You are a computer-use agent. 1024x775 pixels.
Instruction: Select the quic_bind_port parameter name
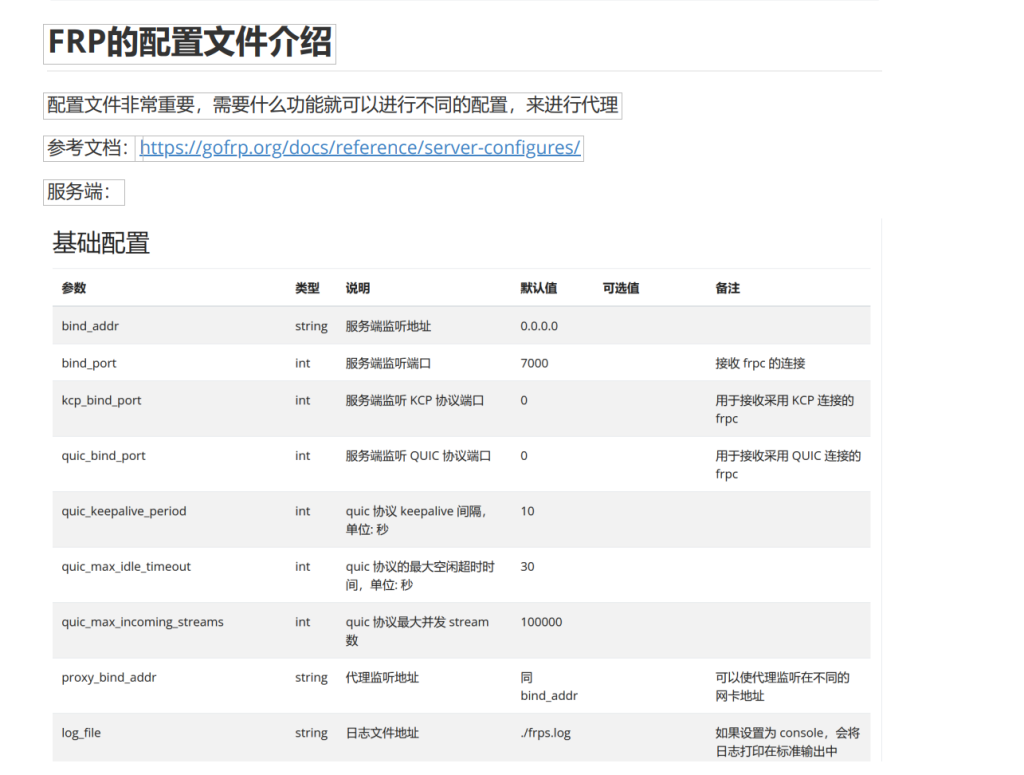[103, 456]
